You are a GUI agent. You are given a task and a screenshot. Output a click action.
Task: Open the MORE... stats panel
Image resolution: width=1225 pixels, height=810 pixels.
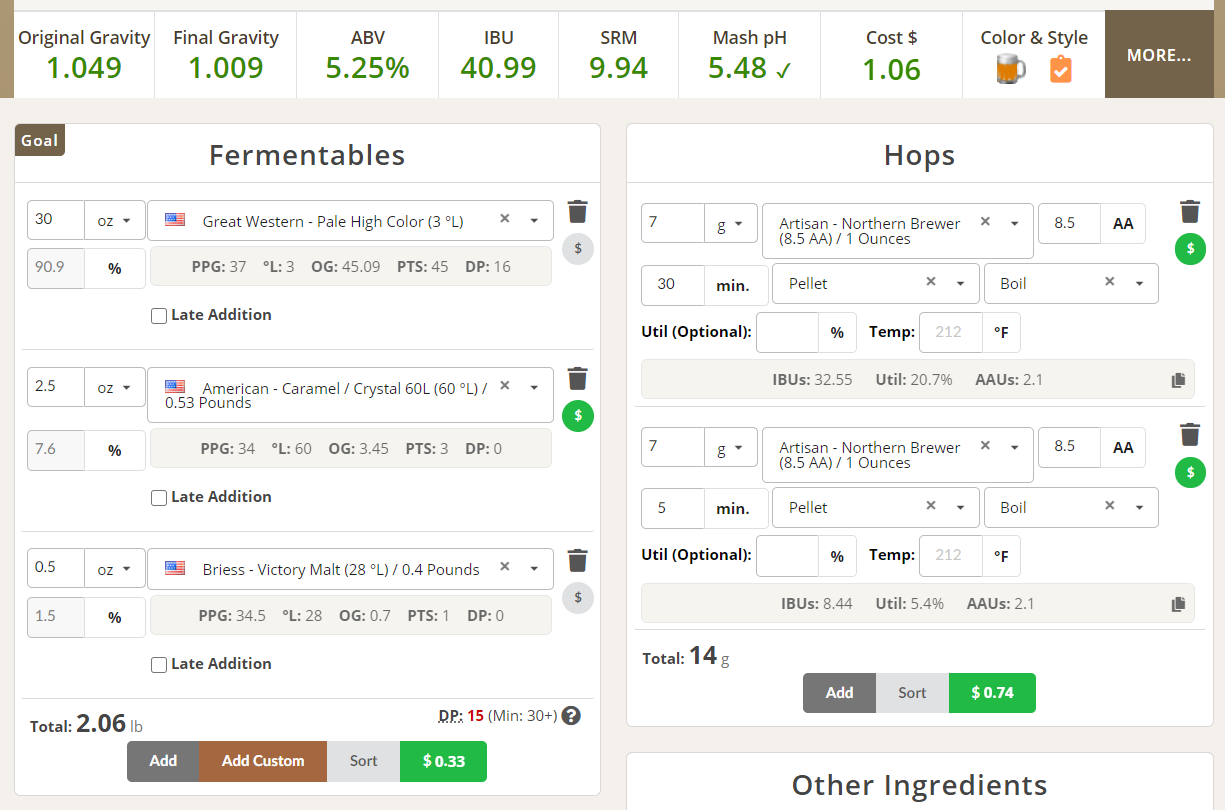(x=1158, y=55)
